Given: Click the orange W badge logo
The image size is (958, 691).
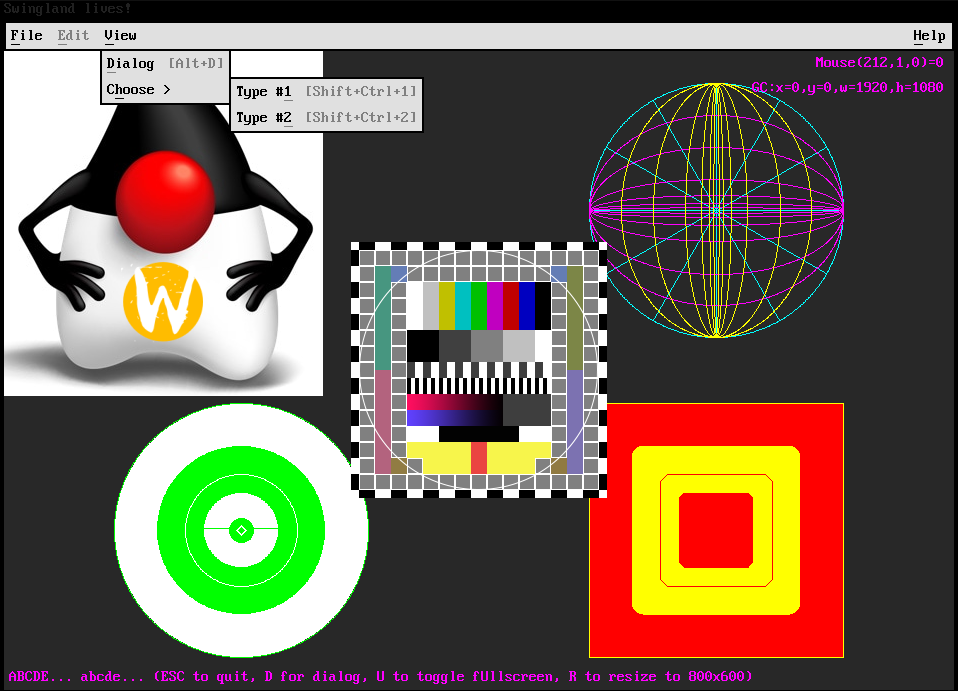Looking at the screenshot, I should point(163,301).
